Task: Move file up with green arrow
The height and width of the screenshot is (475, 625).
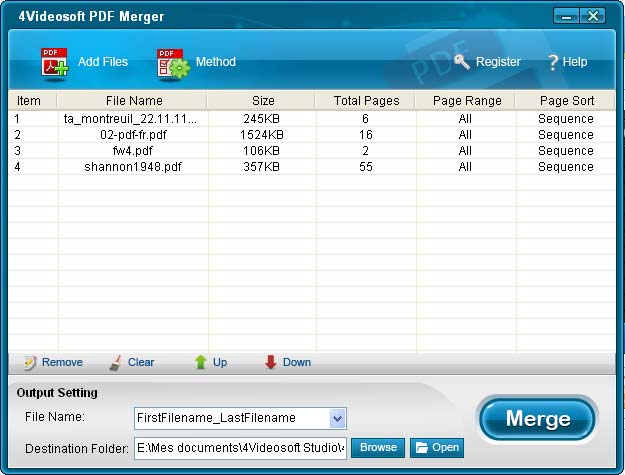Action: (200, 362)
